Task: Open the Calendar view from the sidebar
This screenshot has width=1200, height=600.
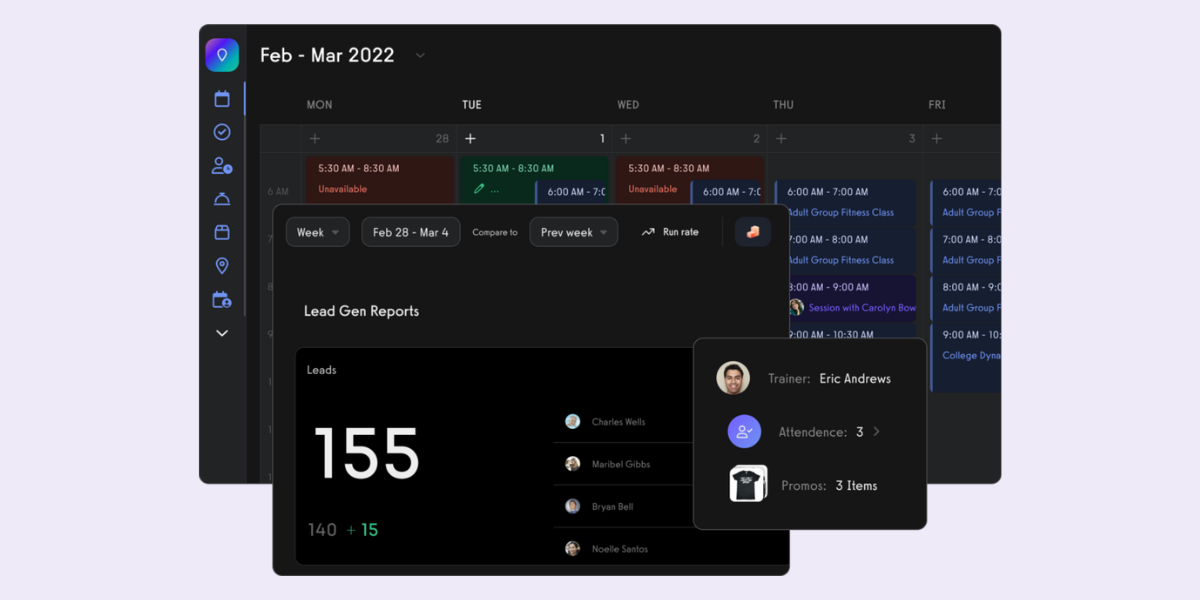Action: point(222,98)
